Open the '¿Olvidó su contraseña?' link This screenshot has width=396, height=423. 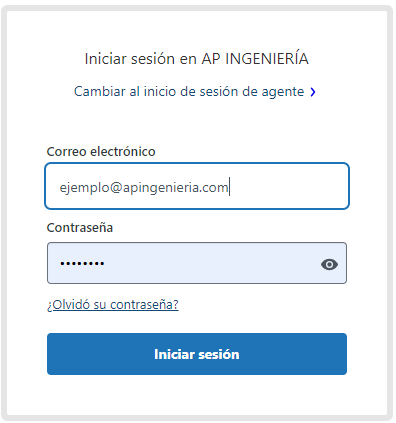[x=113, y=304]
